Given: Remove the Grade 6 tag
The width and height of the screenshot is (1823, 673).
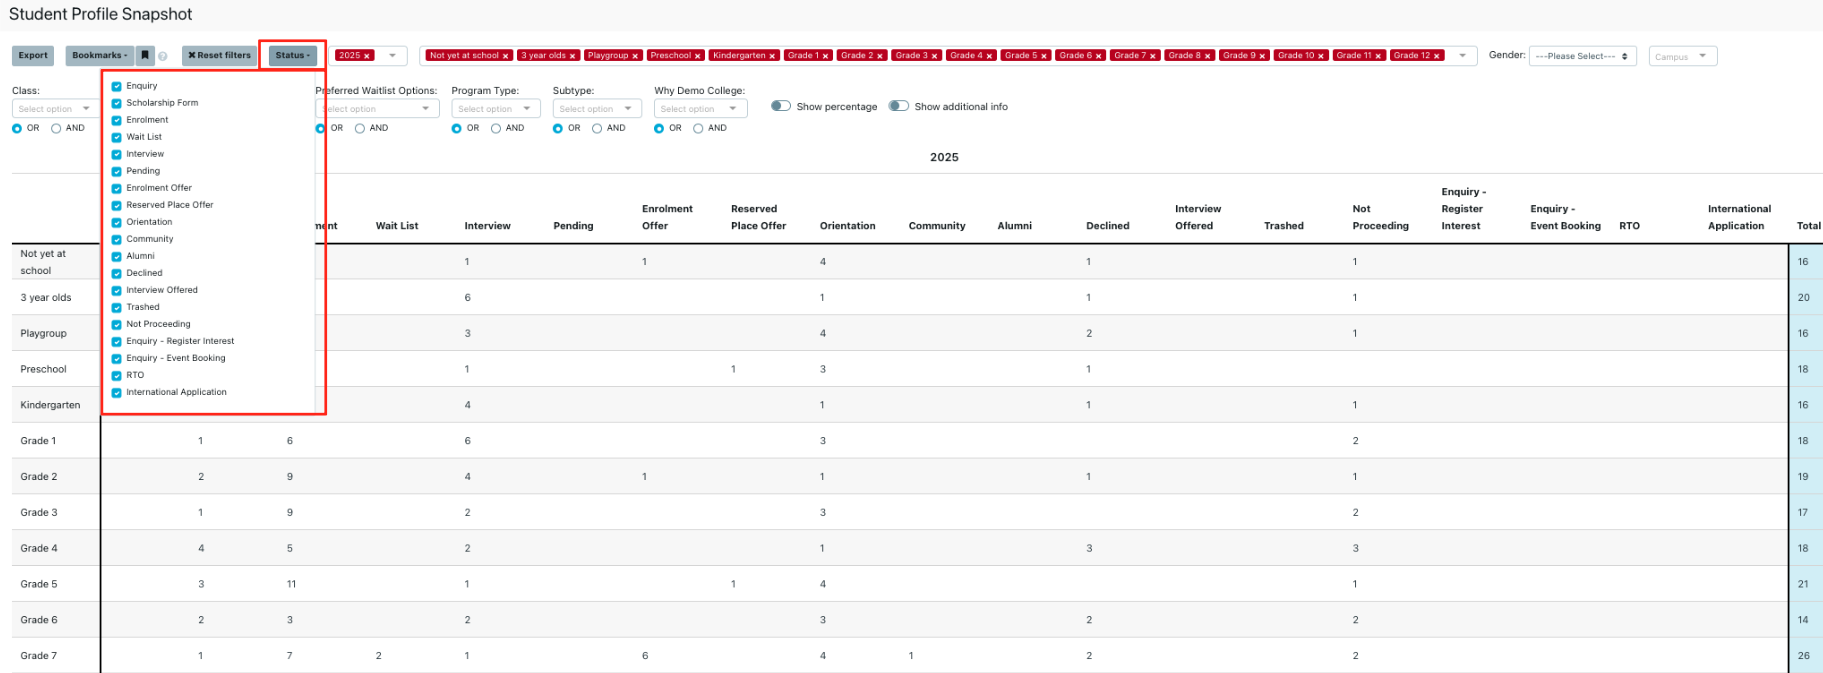Looking at the screenshot, I should coord(1099,56).
